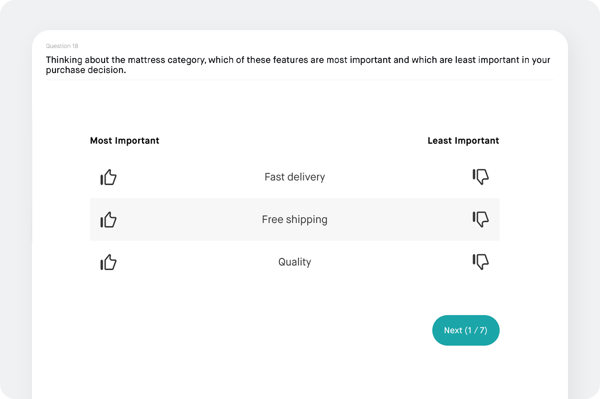Screen dimensions: 600x399
Task: Mark Fast delivery as least important thumbs-down
Action: pyautogui.click(x=481, y=177)
